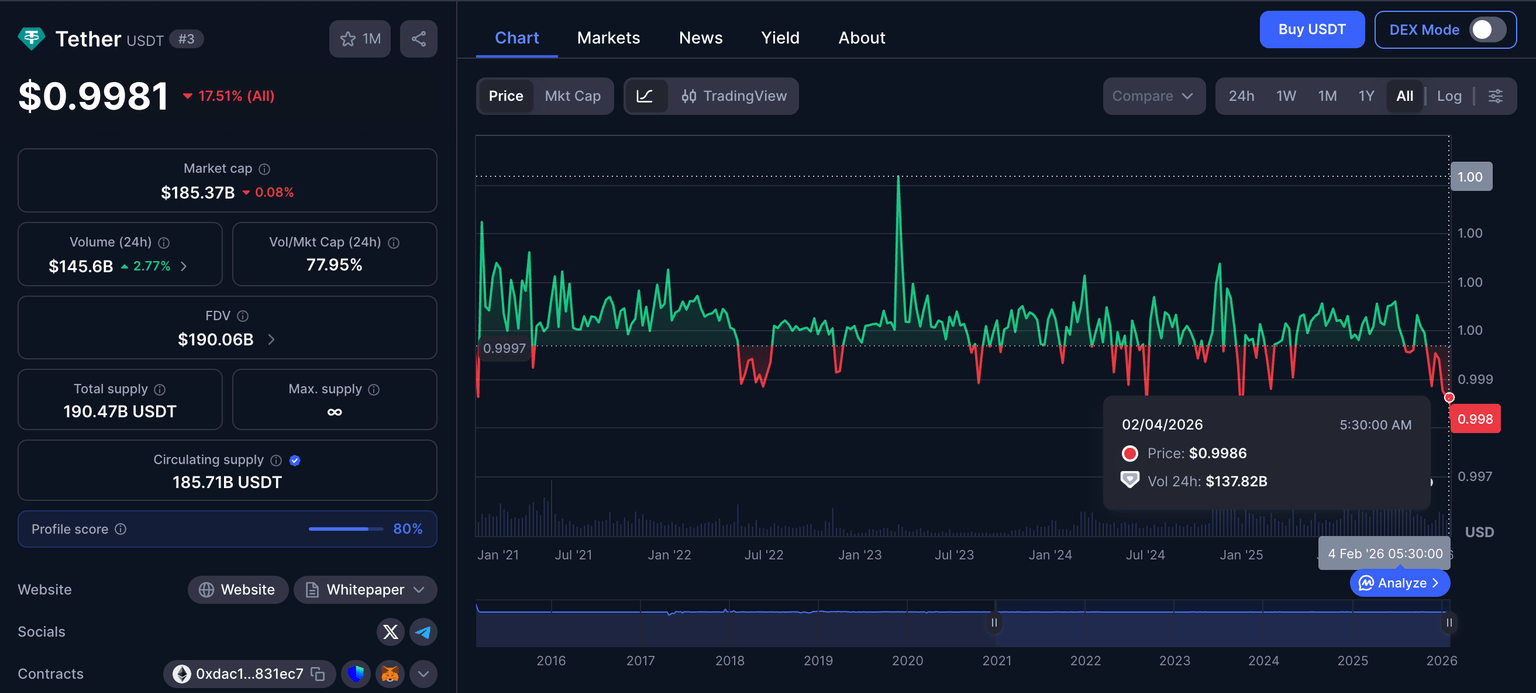Open the X (Twitter) social icon

pyautogui.click(x=391, y=632)
